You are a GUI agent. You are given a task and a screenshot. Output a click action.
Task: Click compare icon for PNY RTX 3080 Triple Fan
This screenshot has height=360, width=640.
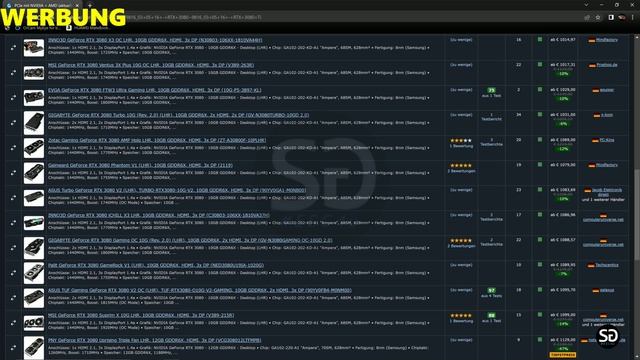(x=13, y=348)
